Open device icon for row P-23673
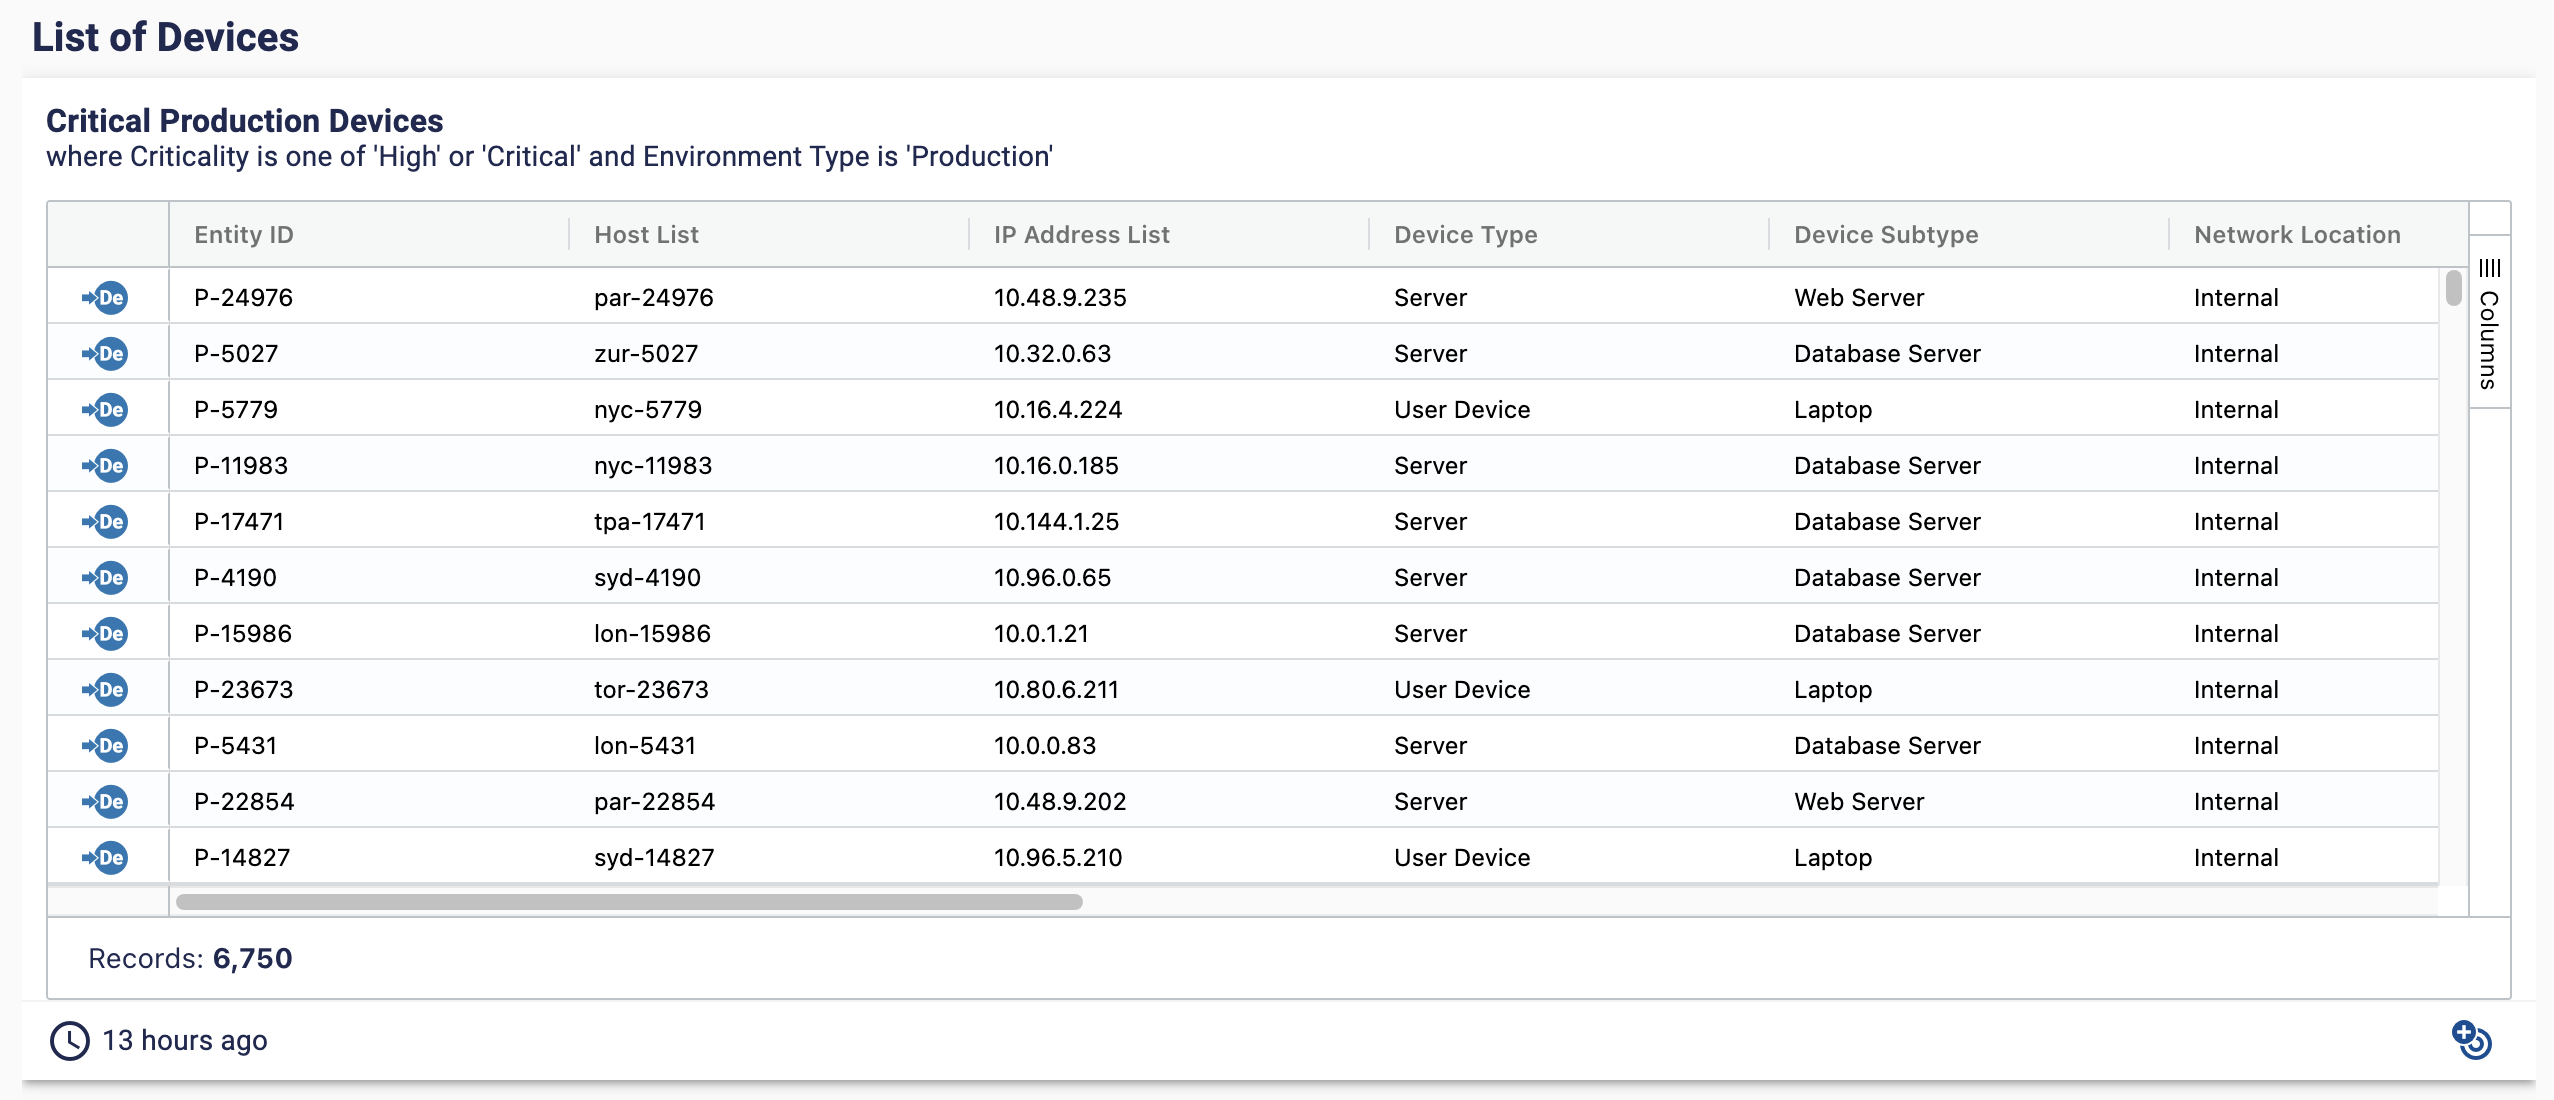Screen dimensions: 2554x1100 click(x=105, y=689)
